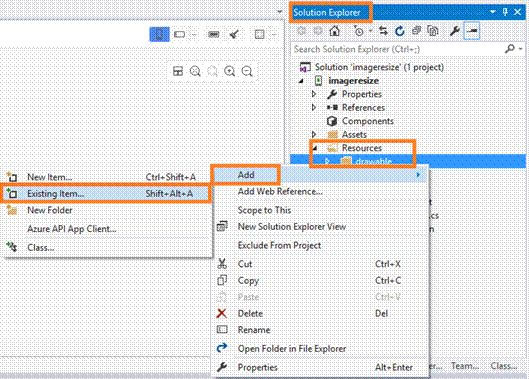Toggle the highlighted portrait device icon in designer toolbar
Viewport: 529px width, 379px height.
(160, 34)
